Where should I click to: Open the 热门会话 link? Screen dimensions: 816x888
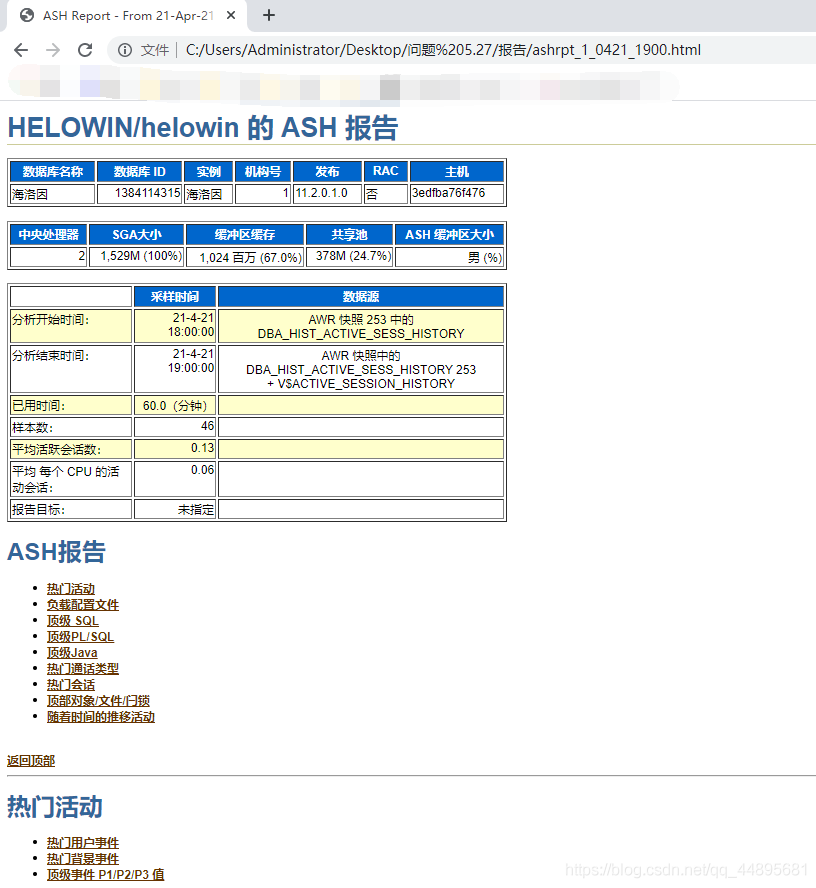click(x=71, y=685)
